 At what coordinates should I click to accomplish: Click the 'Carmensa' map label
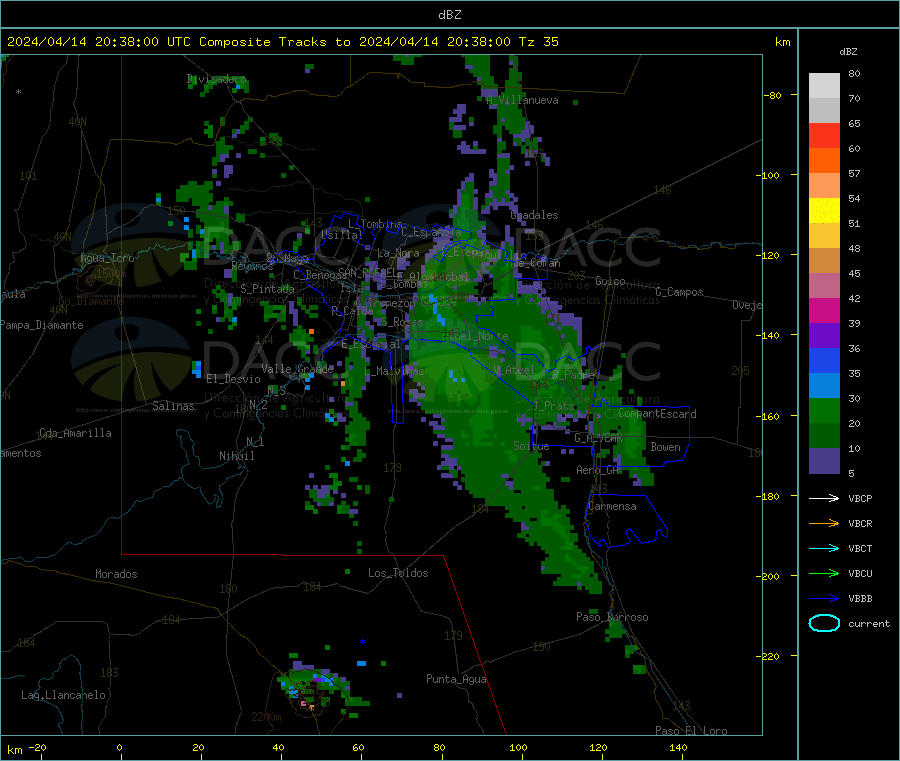[612, 506]
